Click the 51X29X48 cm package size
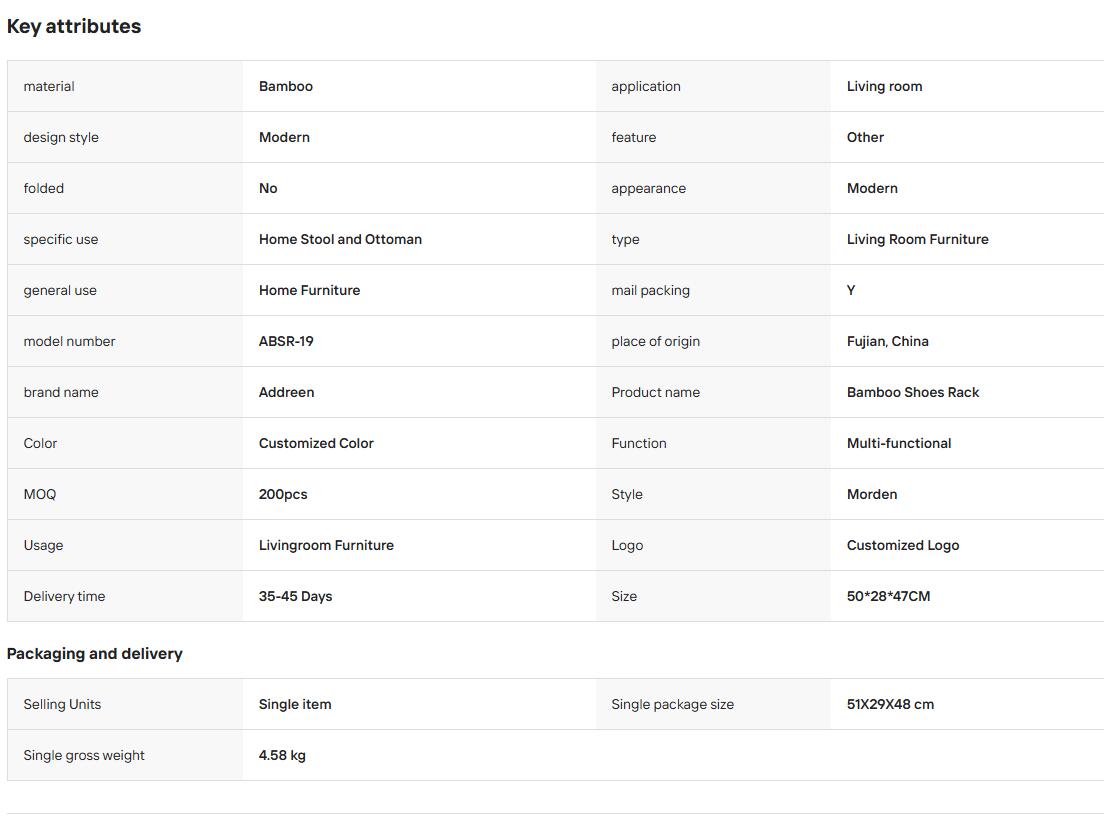The image size is (1104, 823). (x=891, y=704)
